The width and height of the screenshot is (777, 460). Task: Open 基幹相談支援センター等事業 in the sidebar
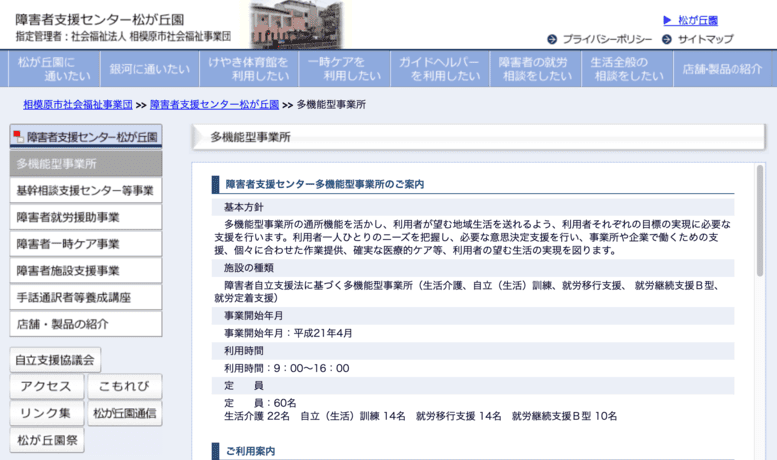coord(86,190)
